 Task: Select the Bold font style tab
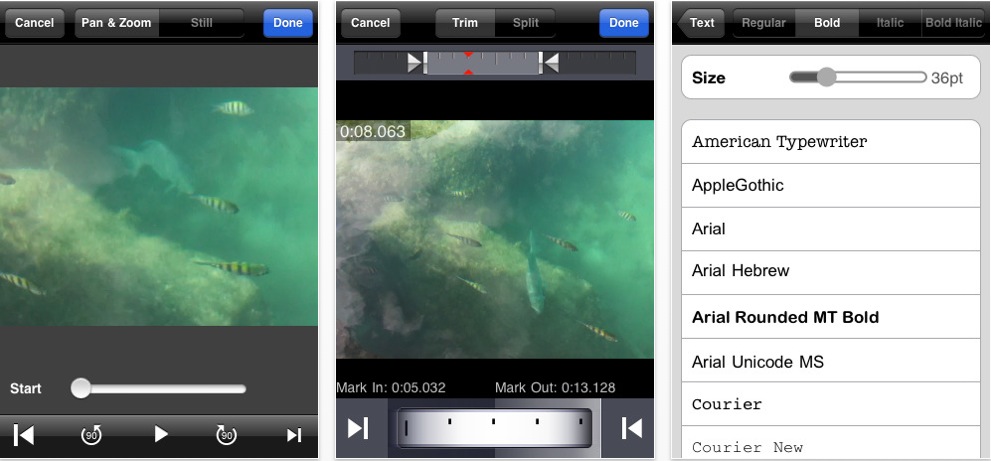(x=827, y=23)
